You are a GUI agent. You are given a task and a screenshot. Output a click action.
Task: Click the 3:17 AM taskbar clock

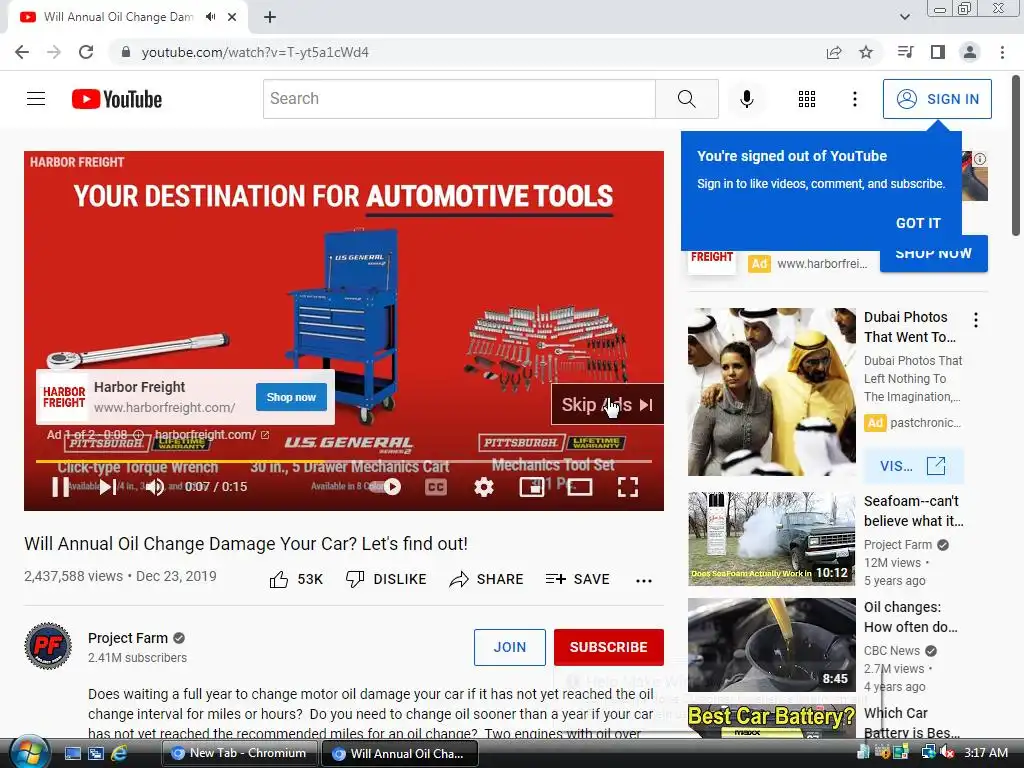(x=986, y=753)
